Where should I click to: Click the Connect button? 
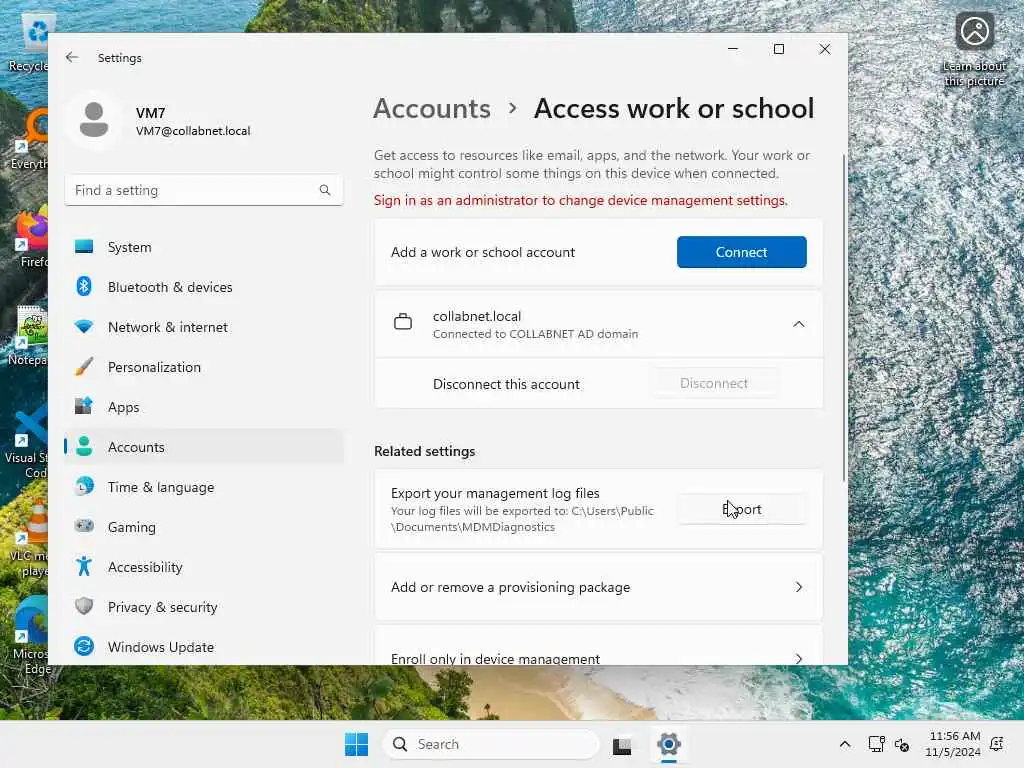[x=741, y=252]
